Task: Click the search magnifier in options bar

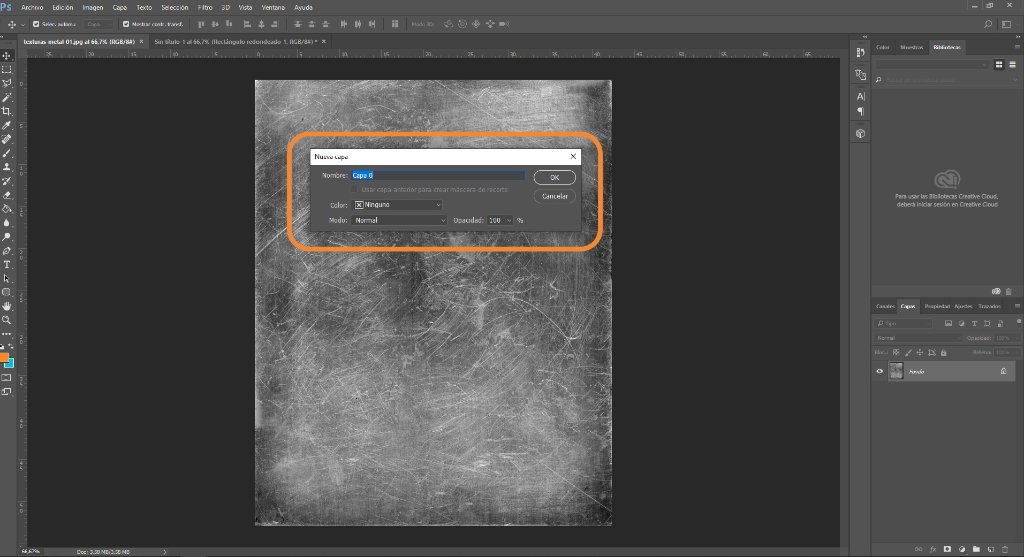Action: pyautogui.click(x=988, y=24)
